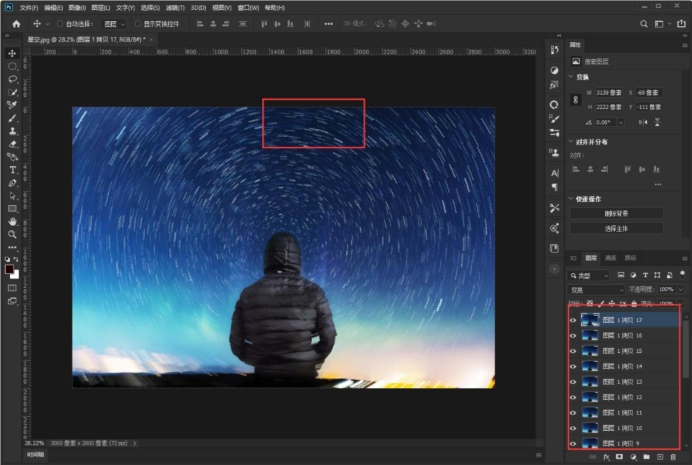Hide layer 图层 1 拷贝 16
Viewport: 692px width, 465px height.
click(573, 336)
